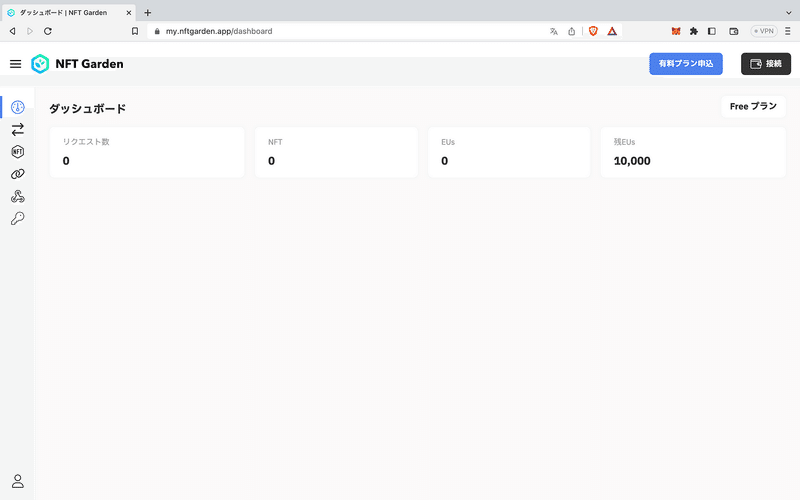View site security lock icon

(157, 31)
